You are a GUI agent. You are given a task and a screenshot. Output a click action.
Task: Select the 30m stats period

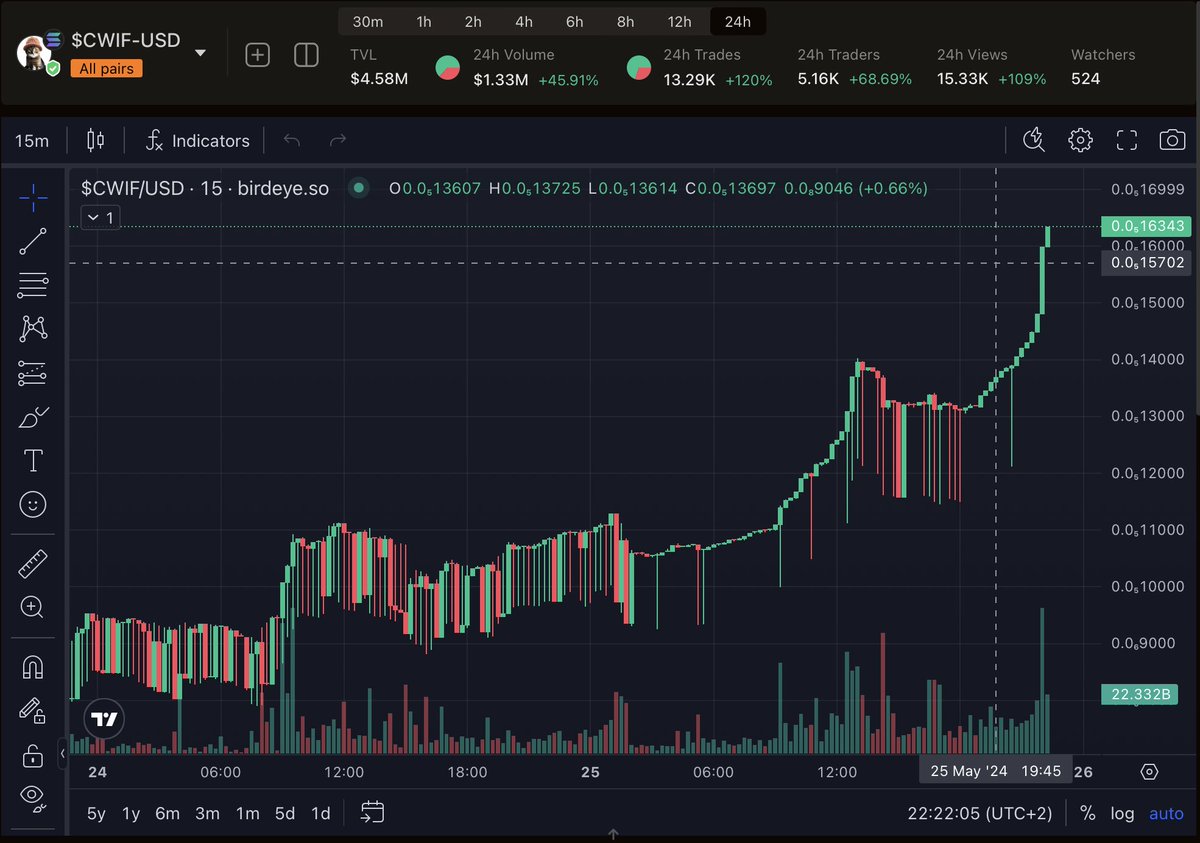pyautogui.click(x=368, y=22)
